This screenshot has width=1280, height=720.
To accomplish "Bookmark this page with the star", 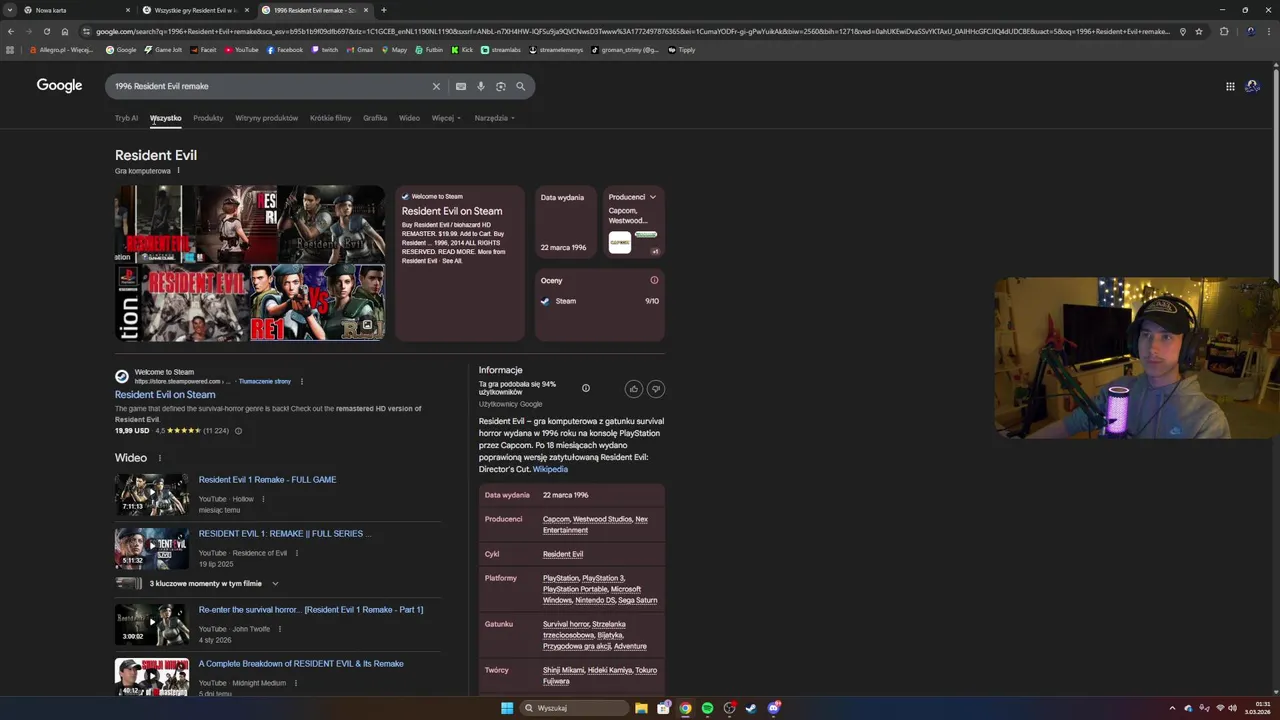I will [1199, 31].
